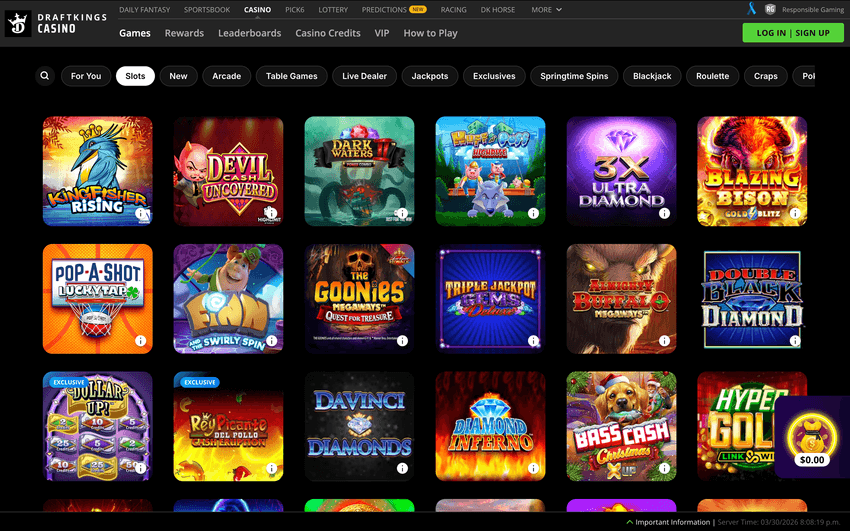This screenshot has height=531, width=850.
Task: Open the Casino Credits tab
Action: [328, 33]
